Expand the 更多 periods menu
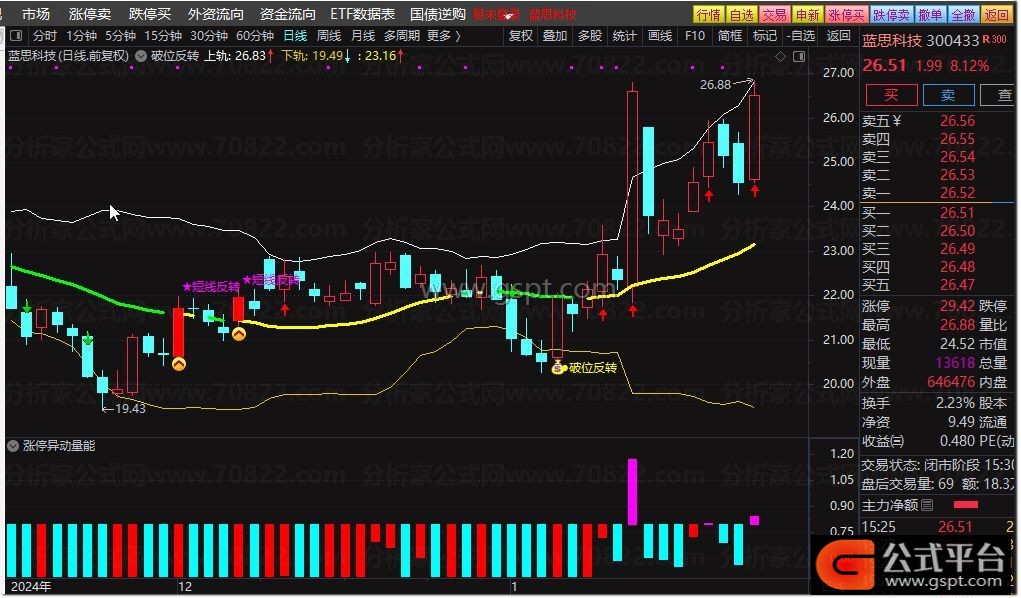This screenshot has width=1021, height=598. 443,36
